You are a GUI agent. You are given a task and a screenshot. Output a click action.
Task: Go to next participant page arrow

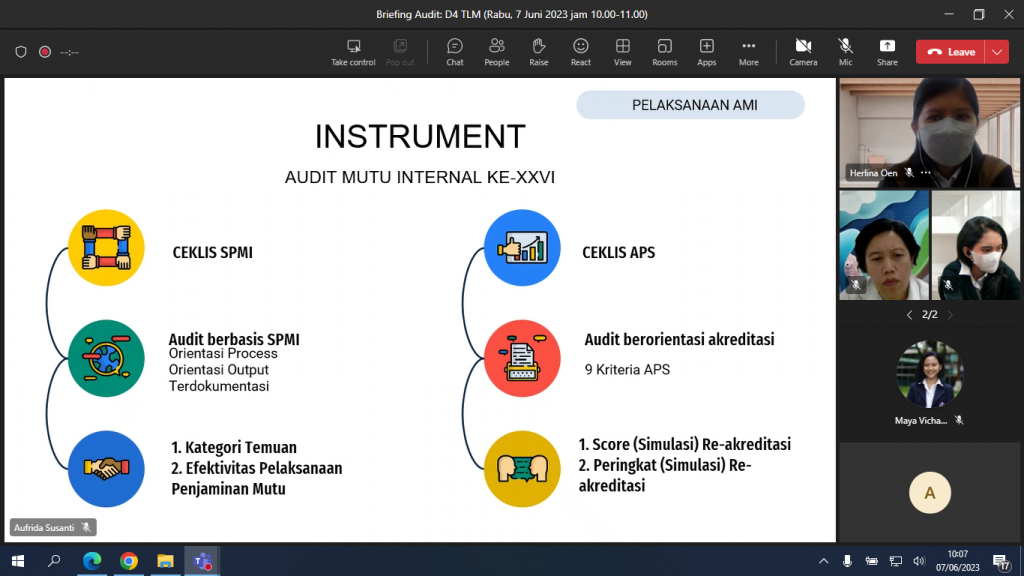coord(950,315)
